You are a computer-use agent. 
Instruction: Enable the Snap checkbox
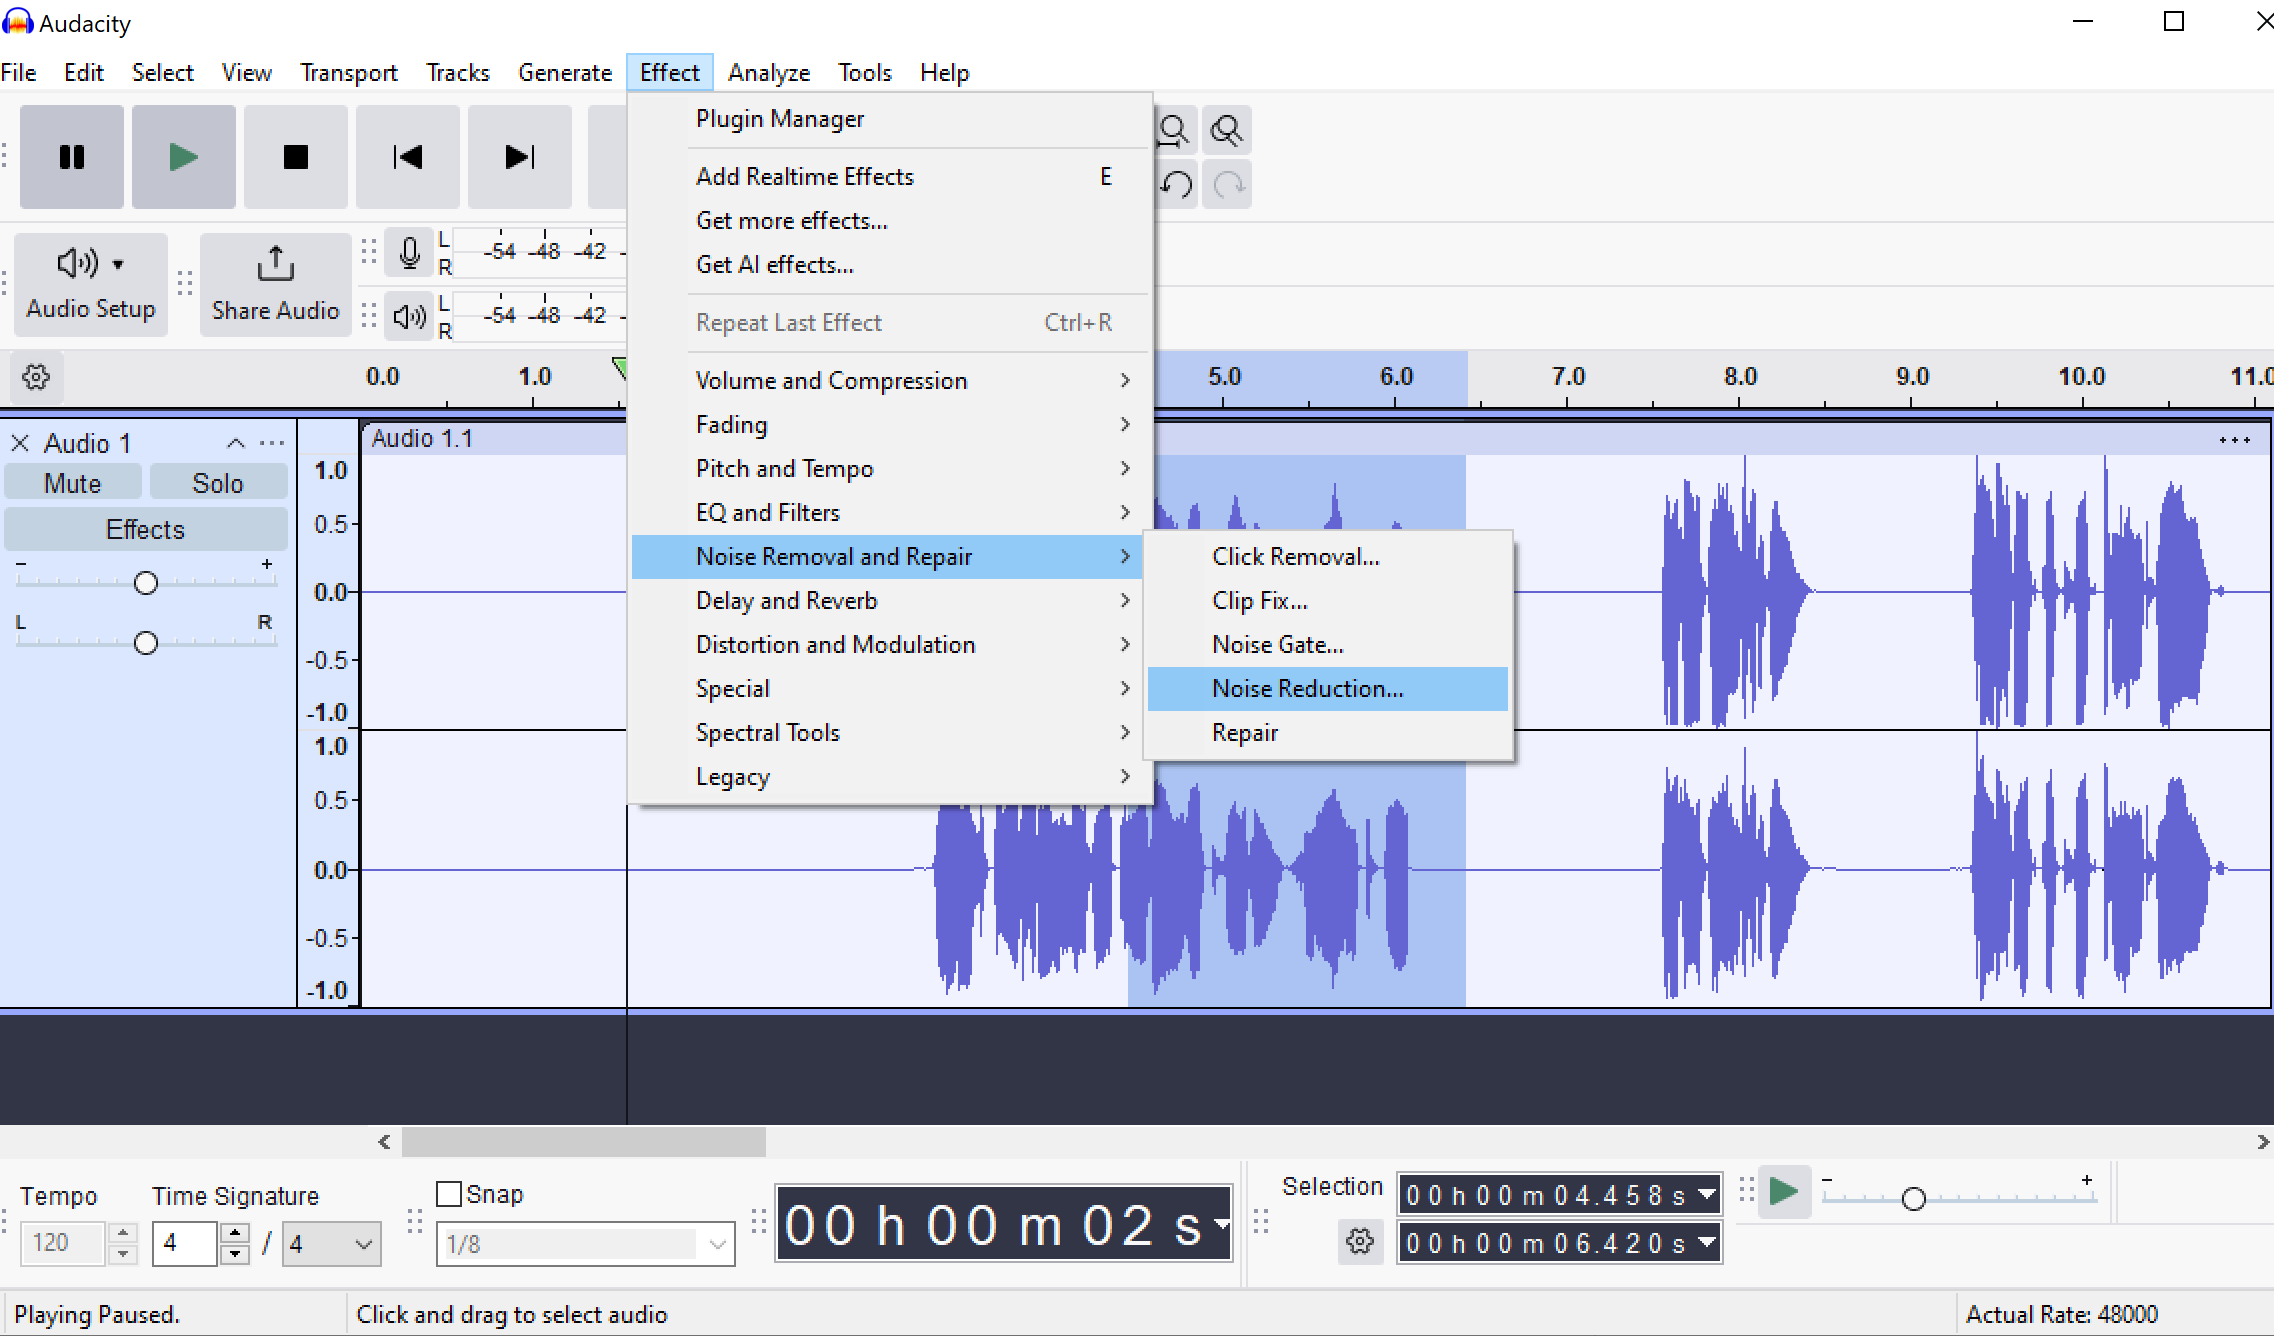[449, 1194]
